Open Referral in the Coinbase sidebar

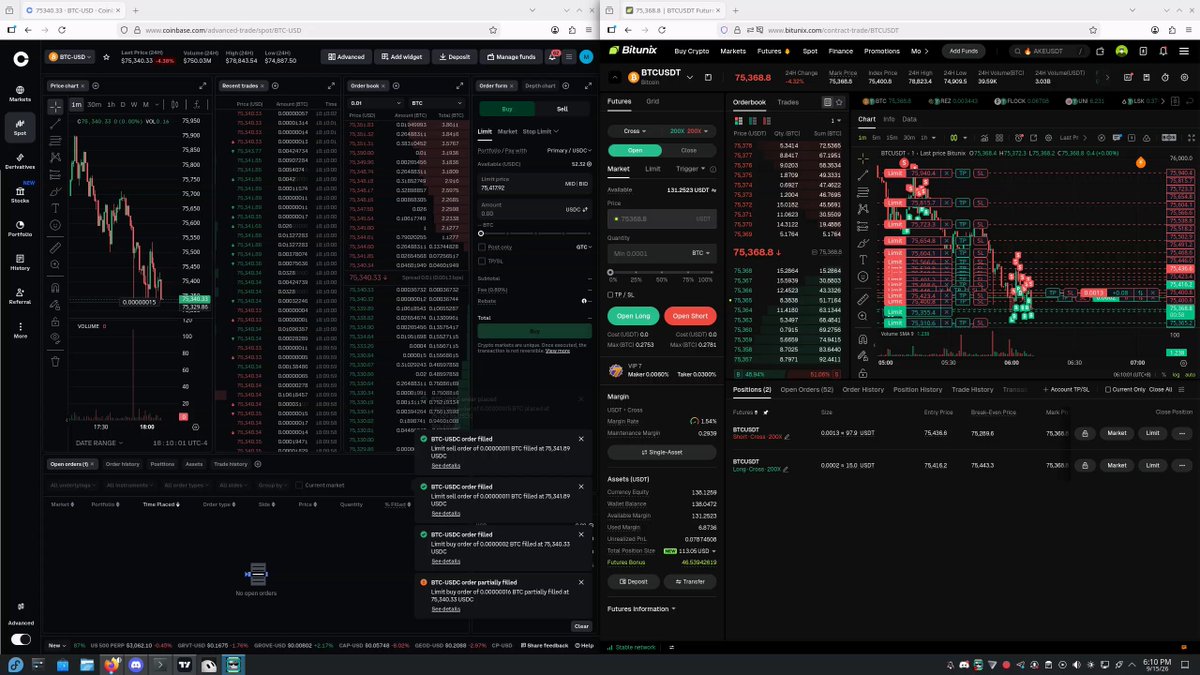20,294
